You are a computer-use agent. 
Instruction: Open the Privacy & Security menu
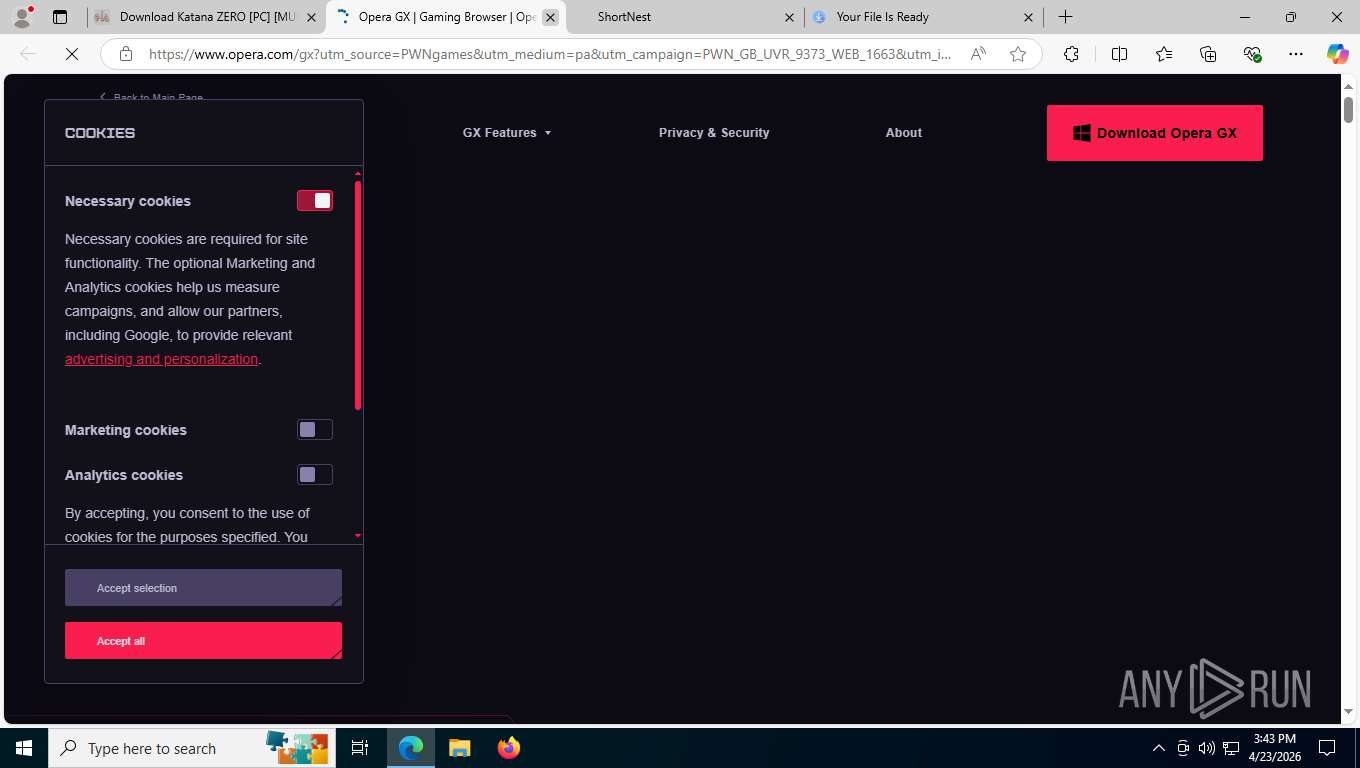(x=714, y=133)
